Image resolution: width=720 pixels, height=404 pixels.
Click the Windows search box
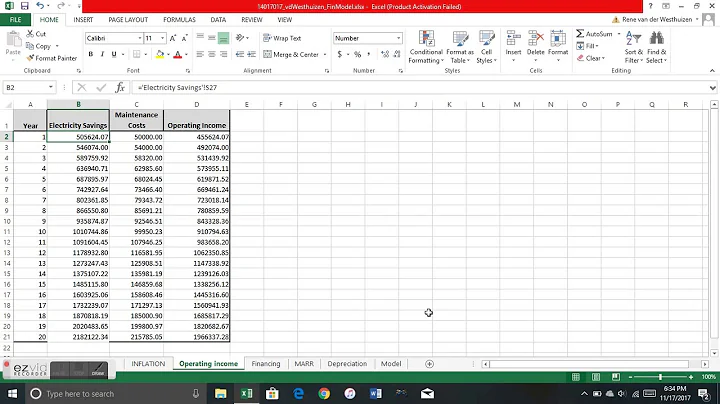(115, 394)
